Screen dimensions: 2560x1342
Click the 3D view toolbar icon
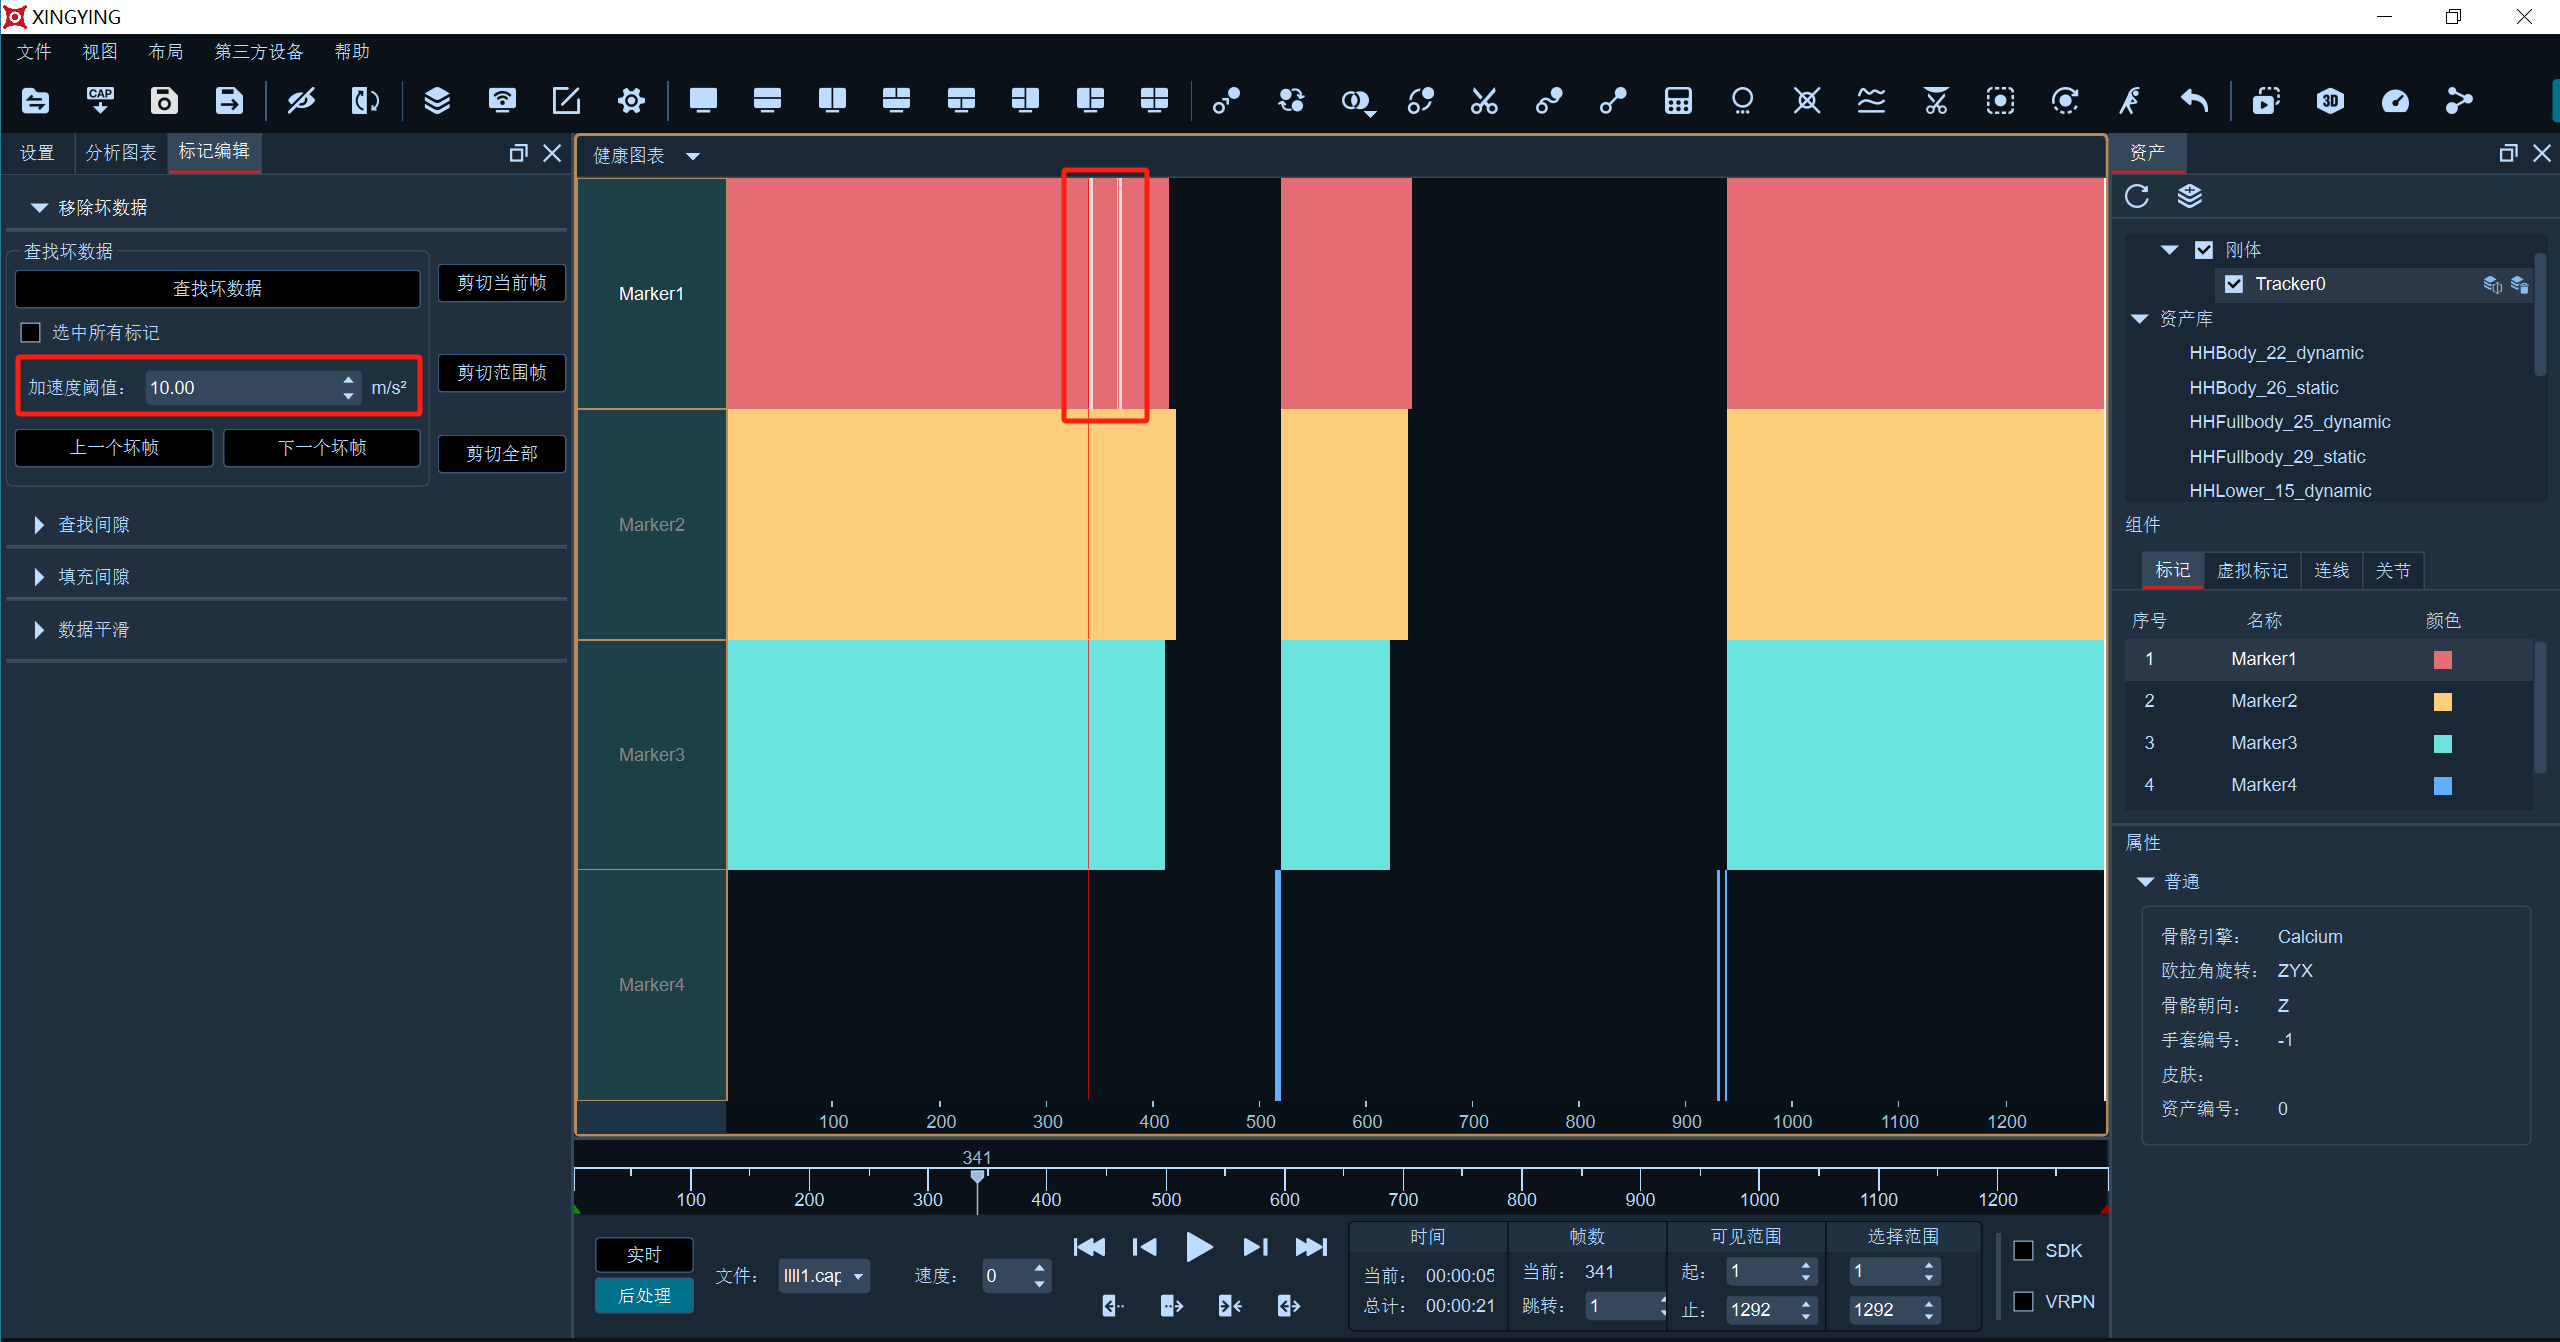[x=2330, y=101]
